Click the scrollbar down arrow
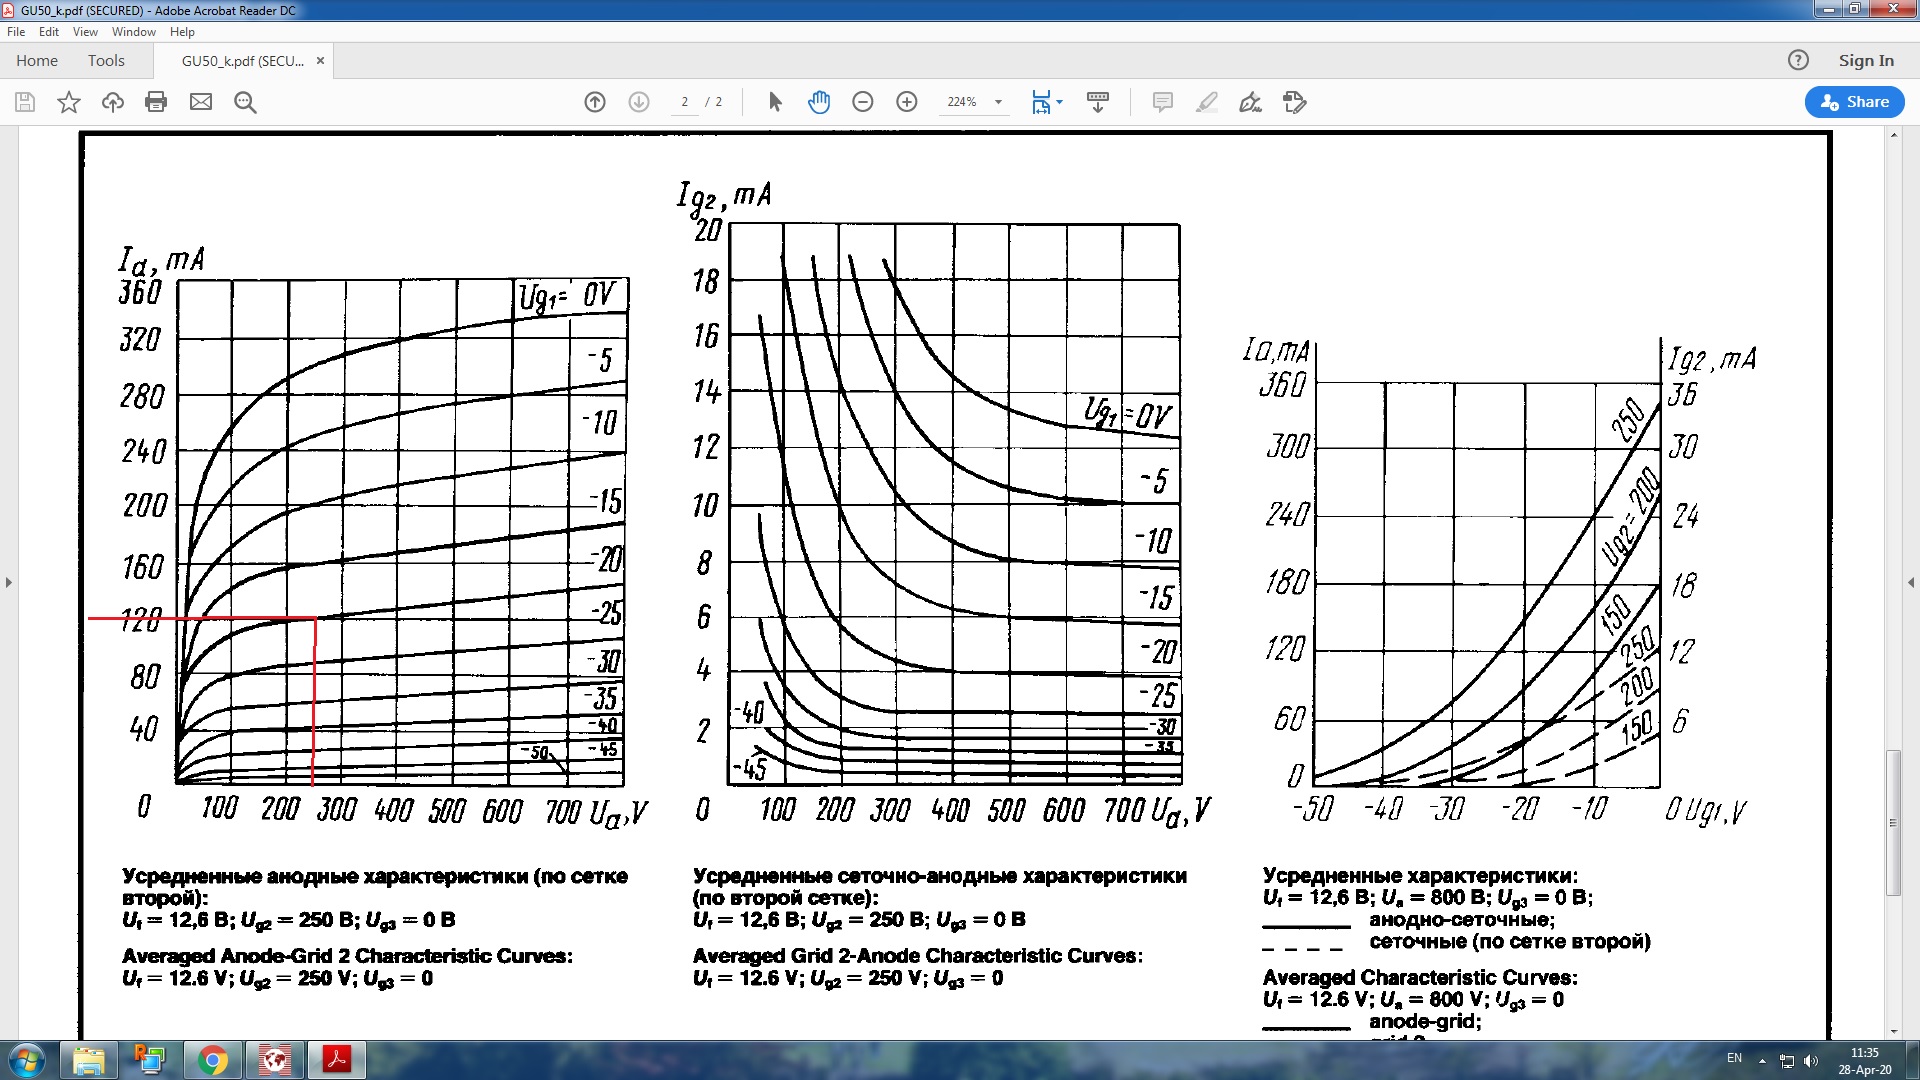The height and width of the screenshot is (1080, 1920). click(1893, 1031)
